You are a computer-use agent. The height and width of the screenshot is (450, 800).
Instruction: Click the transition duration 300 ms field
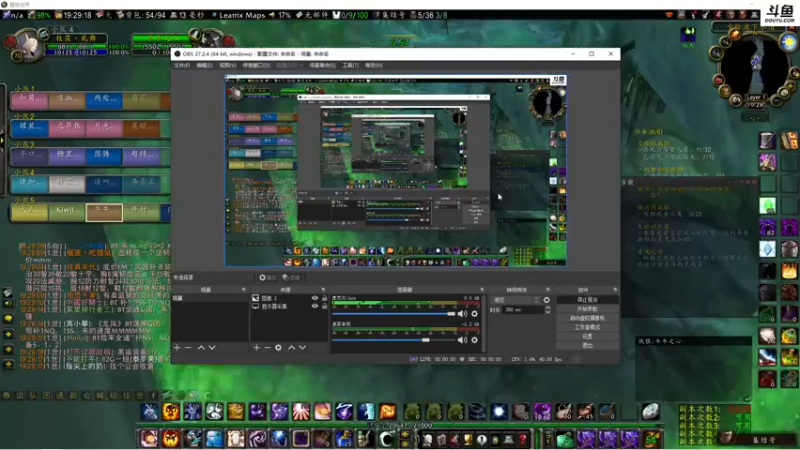(x=521, y=310)
